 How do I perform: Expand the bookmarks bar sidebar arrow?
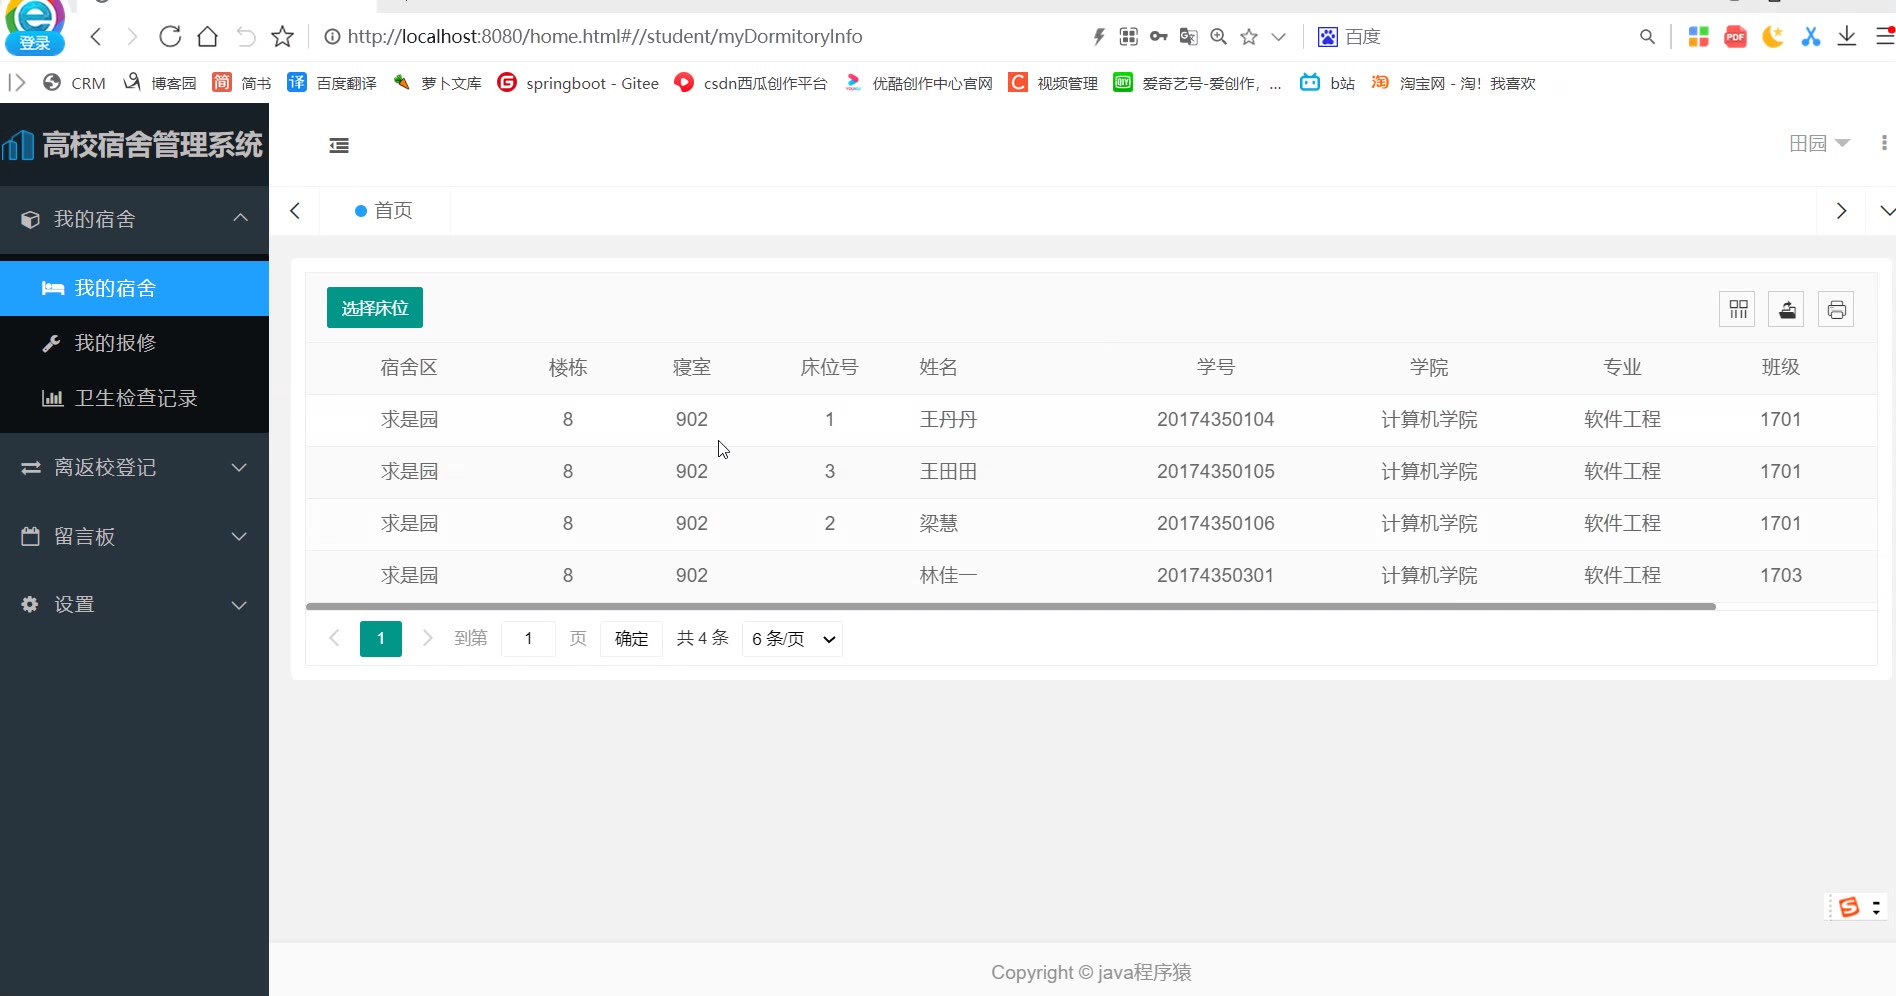[x=17, y=83]
